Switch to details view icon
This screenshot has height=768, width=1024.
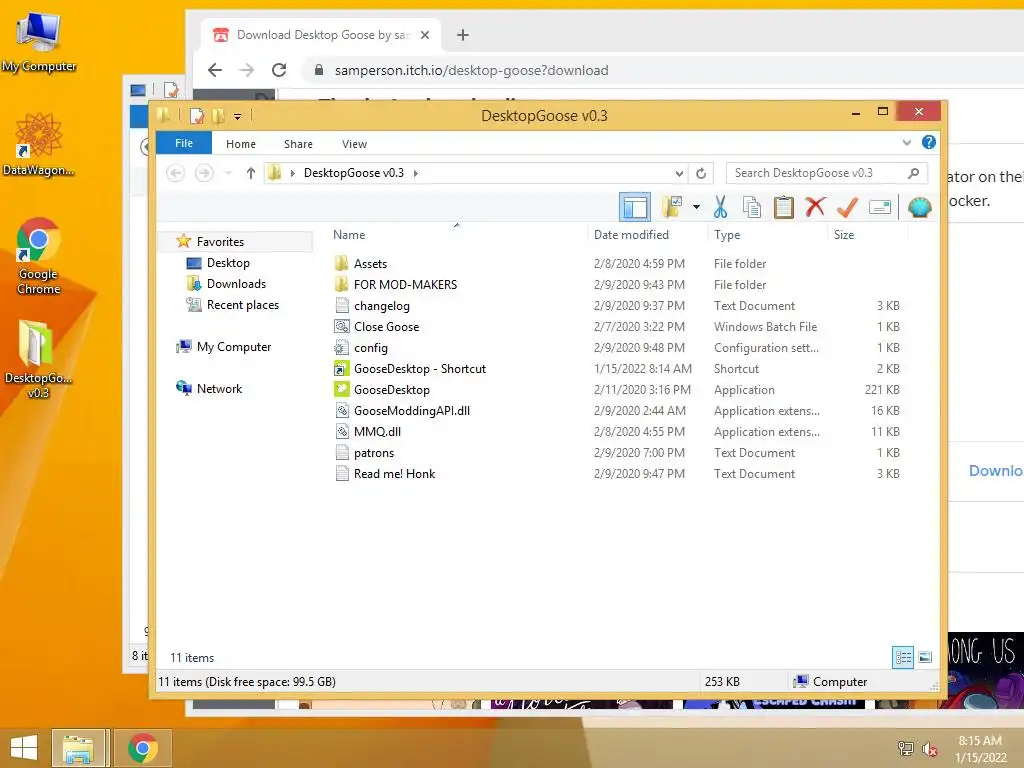[903, 657]
